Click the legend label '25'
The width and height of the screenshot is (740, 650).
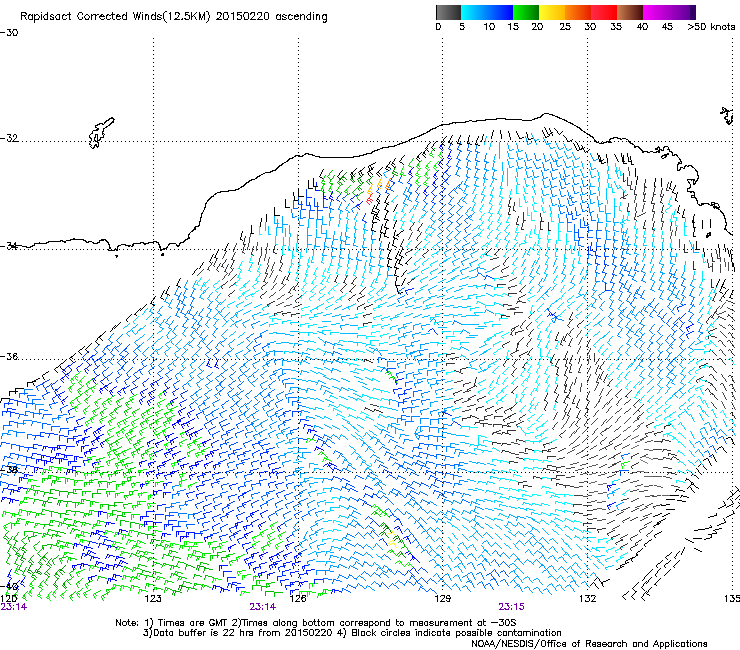(565, 27)
